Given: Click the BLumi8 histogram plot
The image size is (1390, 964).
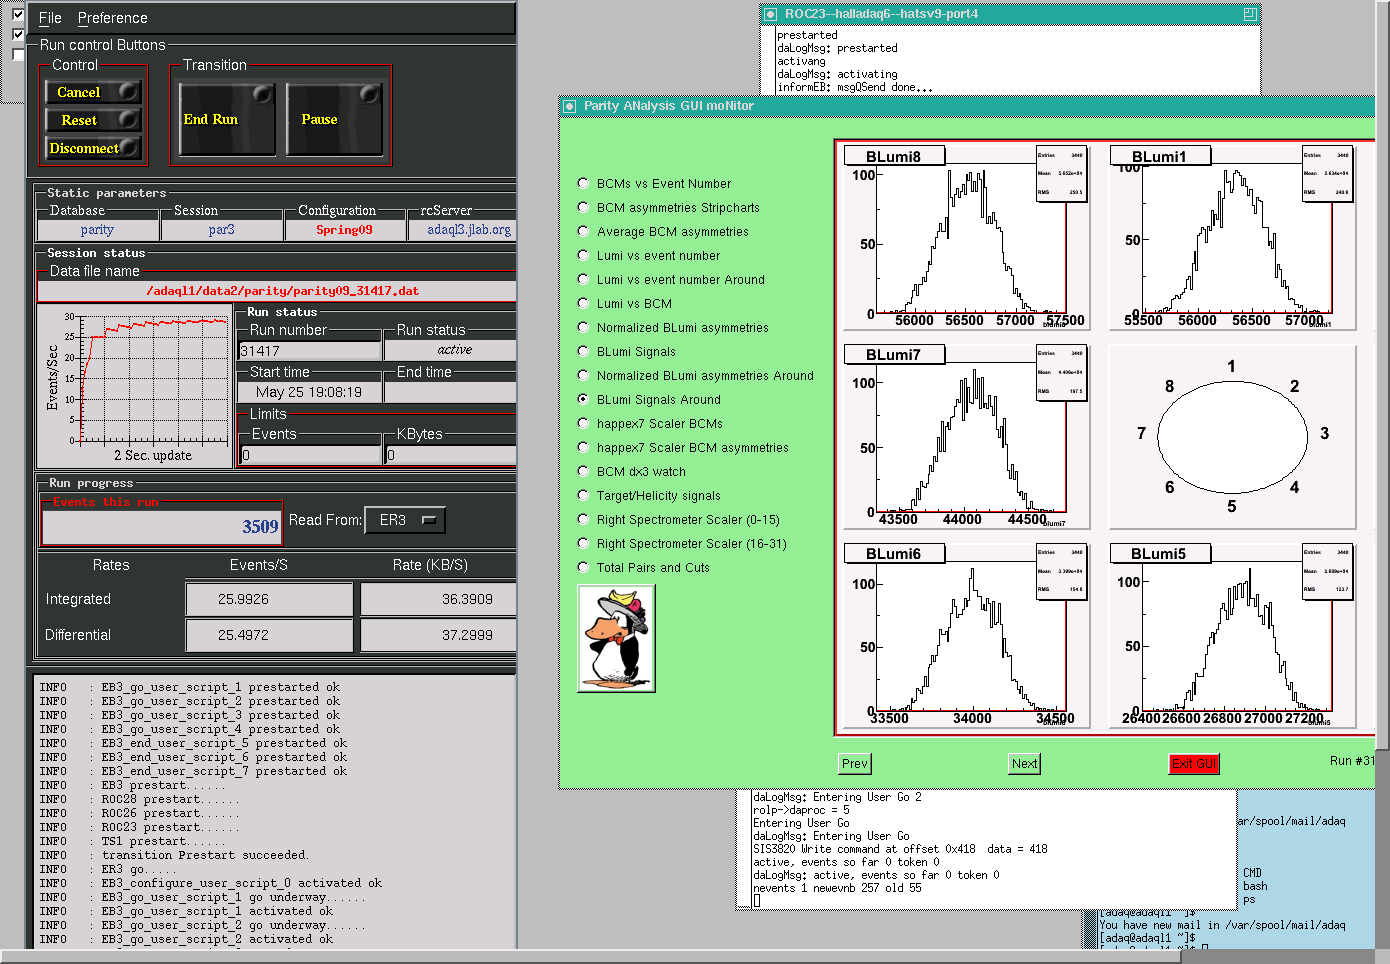Looking at the screenshot, I should (x=966, y=237).
